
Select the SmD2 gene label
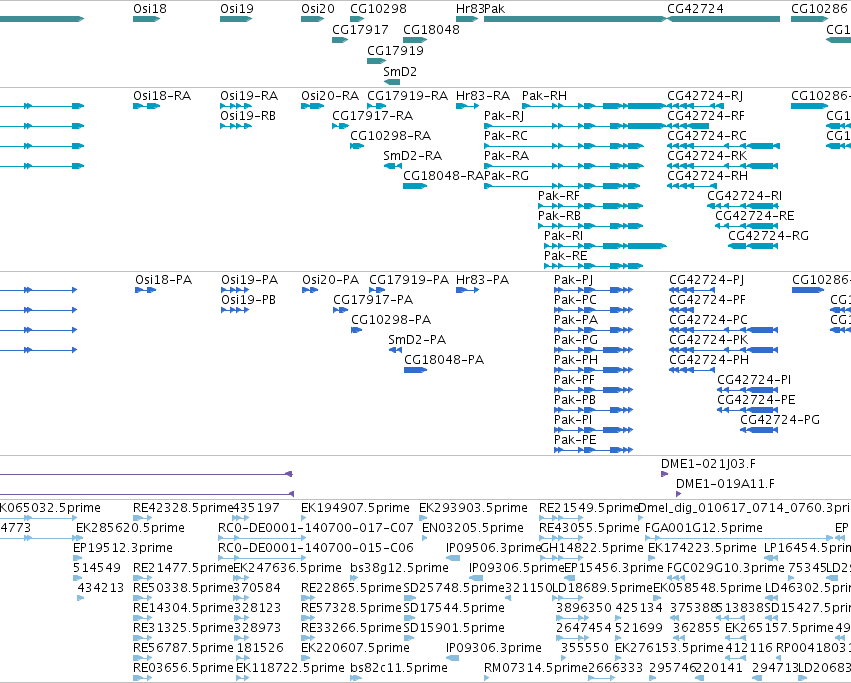tap(400, 72)
